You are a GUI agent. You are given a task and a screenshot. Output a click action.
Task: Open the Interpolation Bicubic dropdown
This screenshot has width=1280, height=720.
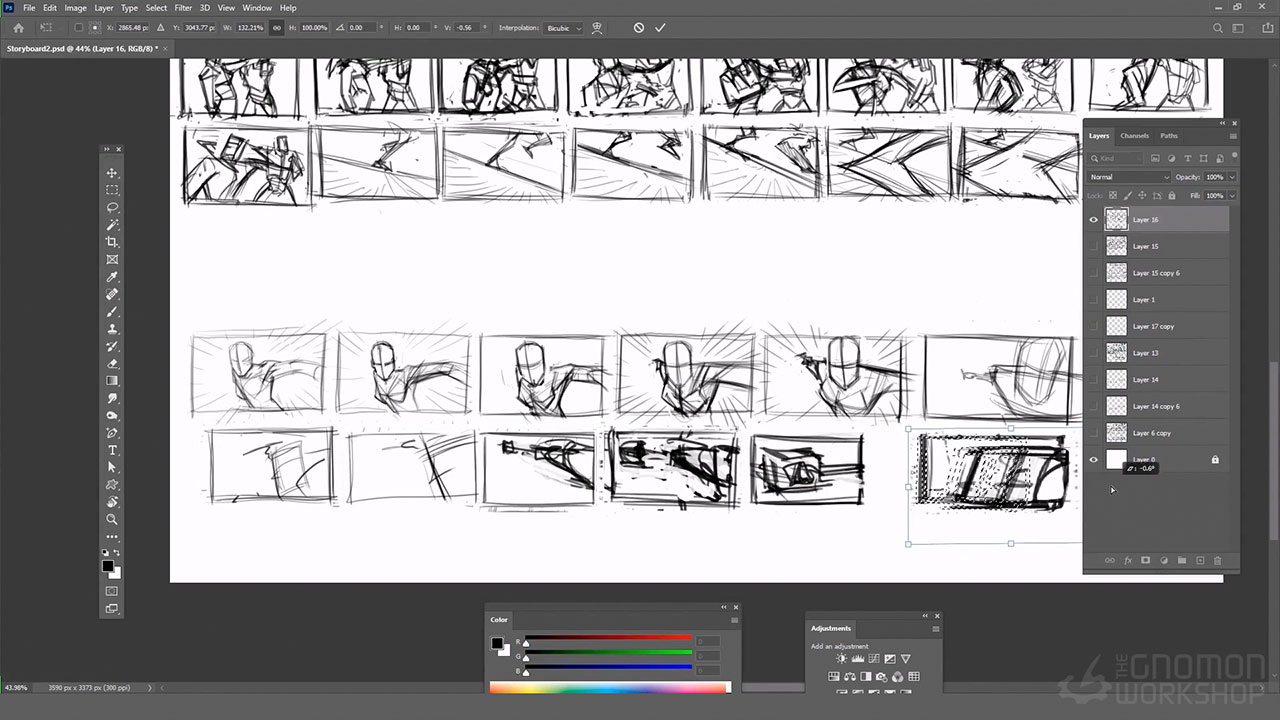[564, 28]
